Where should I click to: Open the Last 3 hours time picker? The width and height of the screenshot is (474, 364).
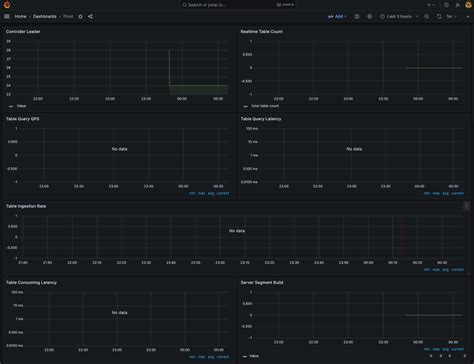[399, 16]
